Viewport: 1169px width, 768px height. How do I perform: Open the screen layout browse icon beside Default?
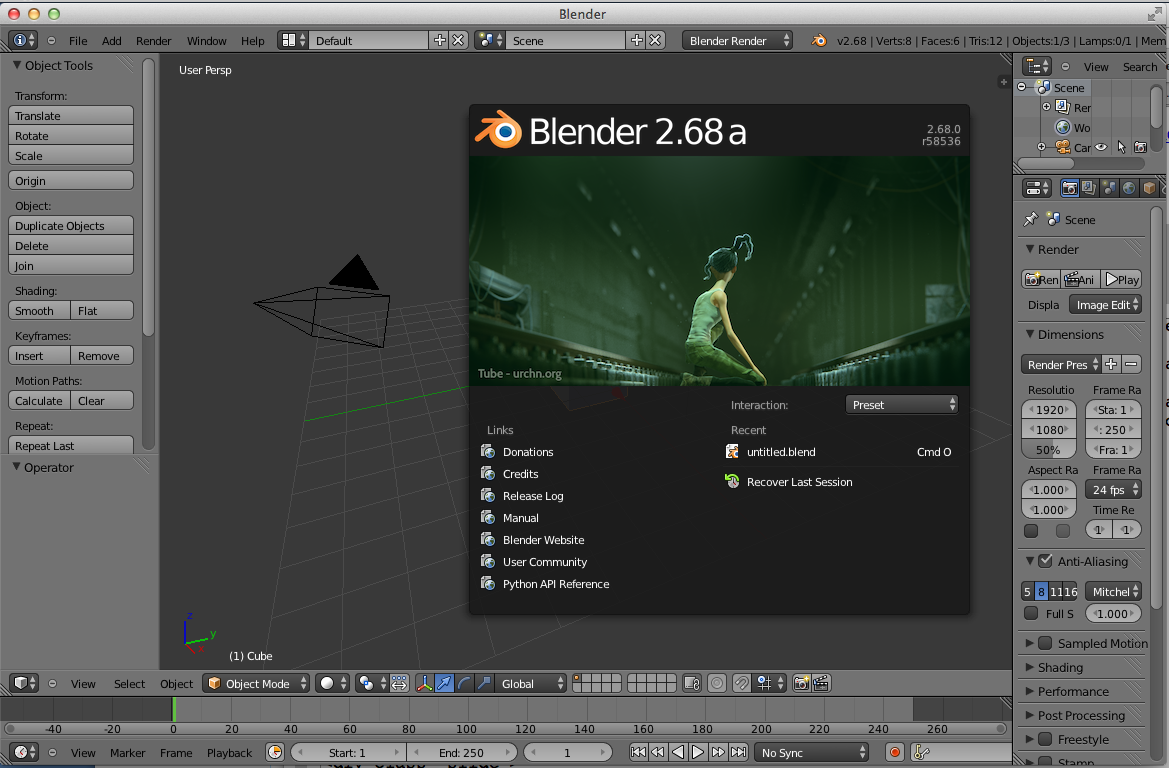(292, 40)
